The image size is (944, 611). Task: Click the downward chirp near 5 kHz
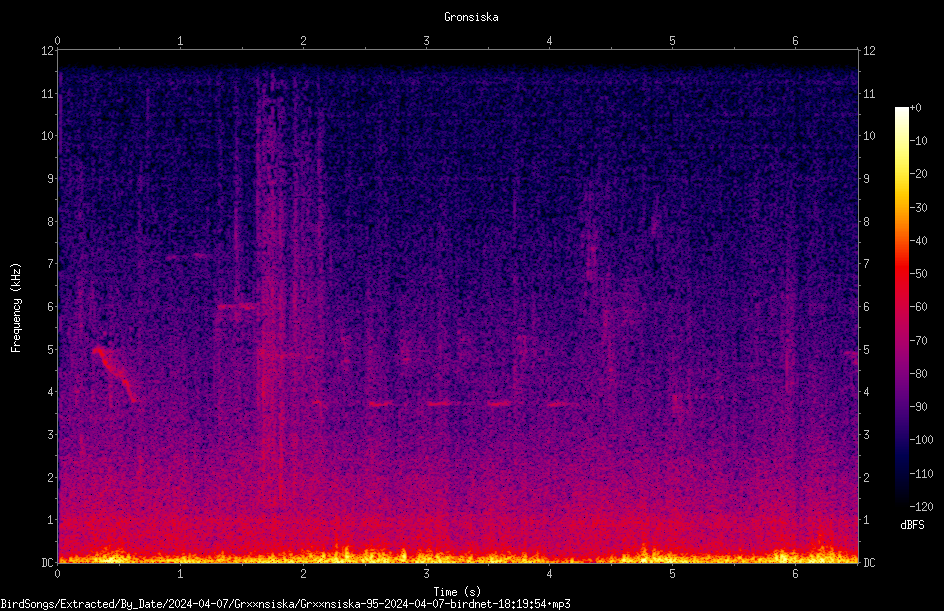tap(114, 373)
